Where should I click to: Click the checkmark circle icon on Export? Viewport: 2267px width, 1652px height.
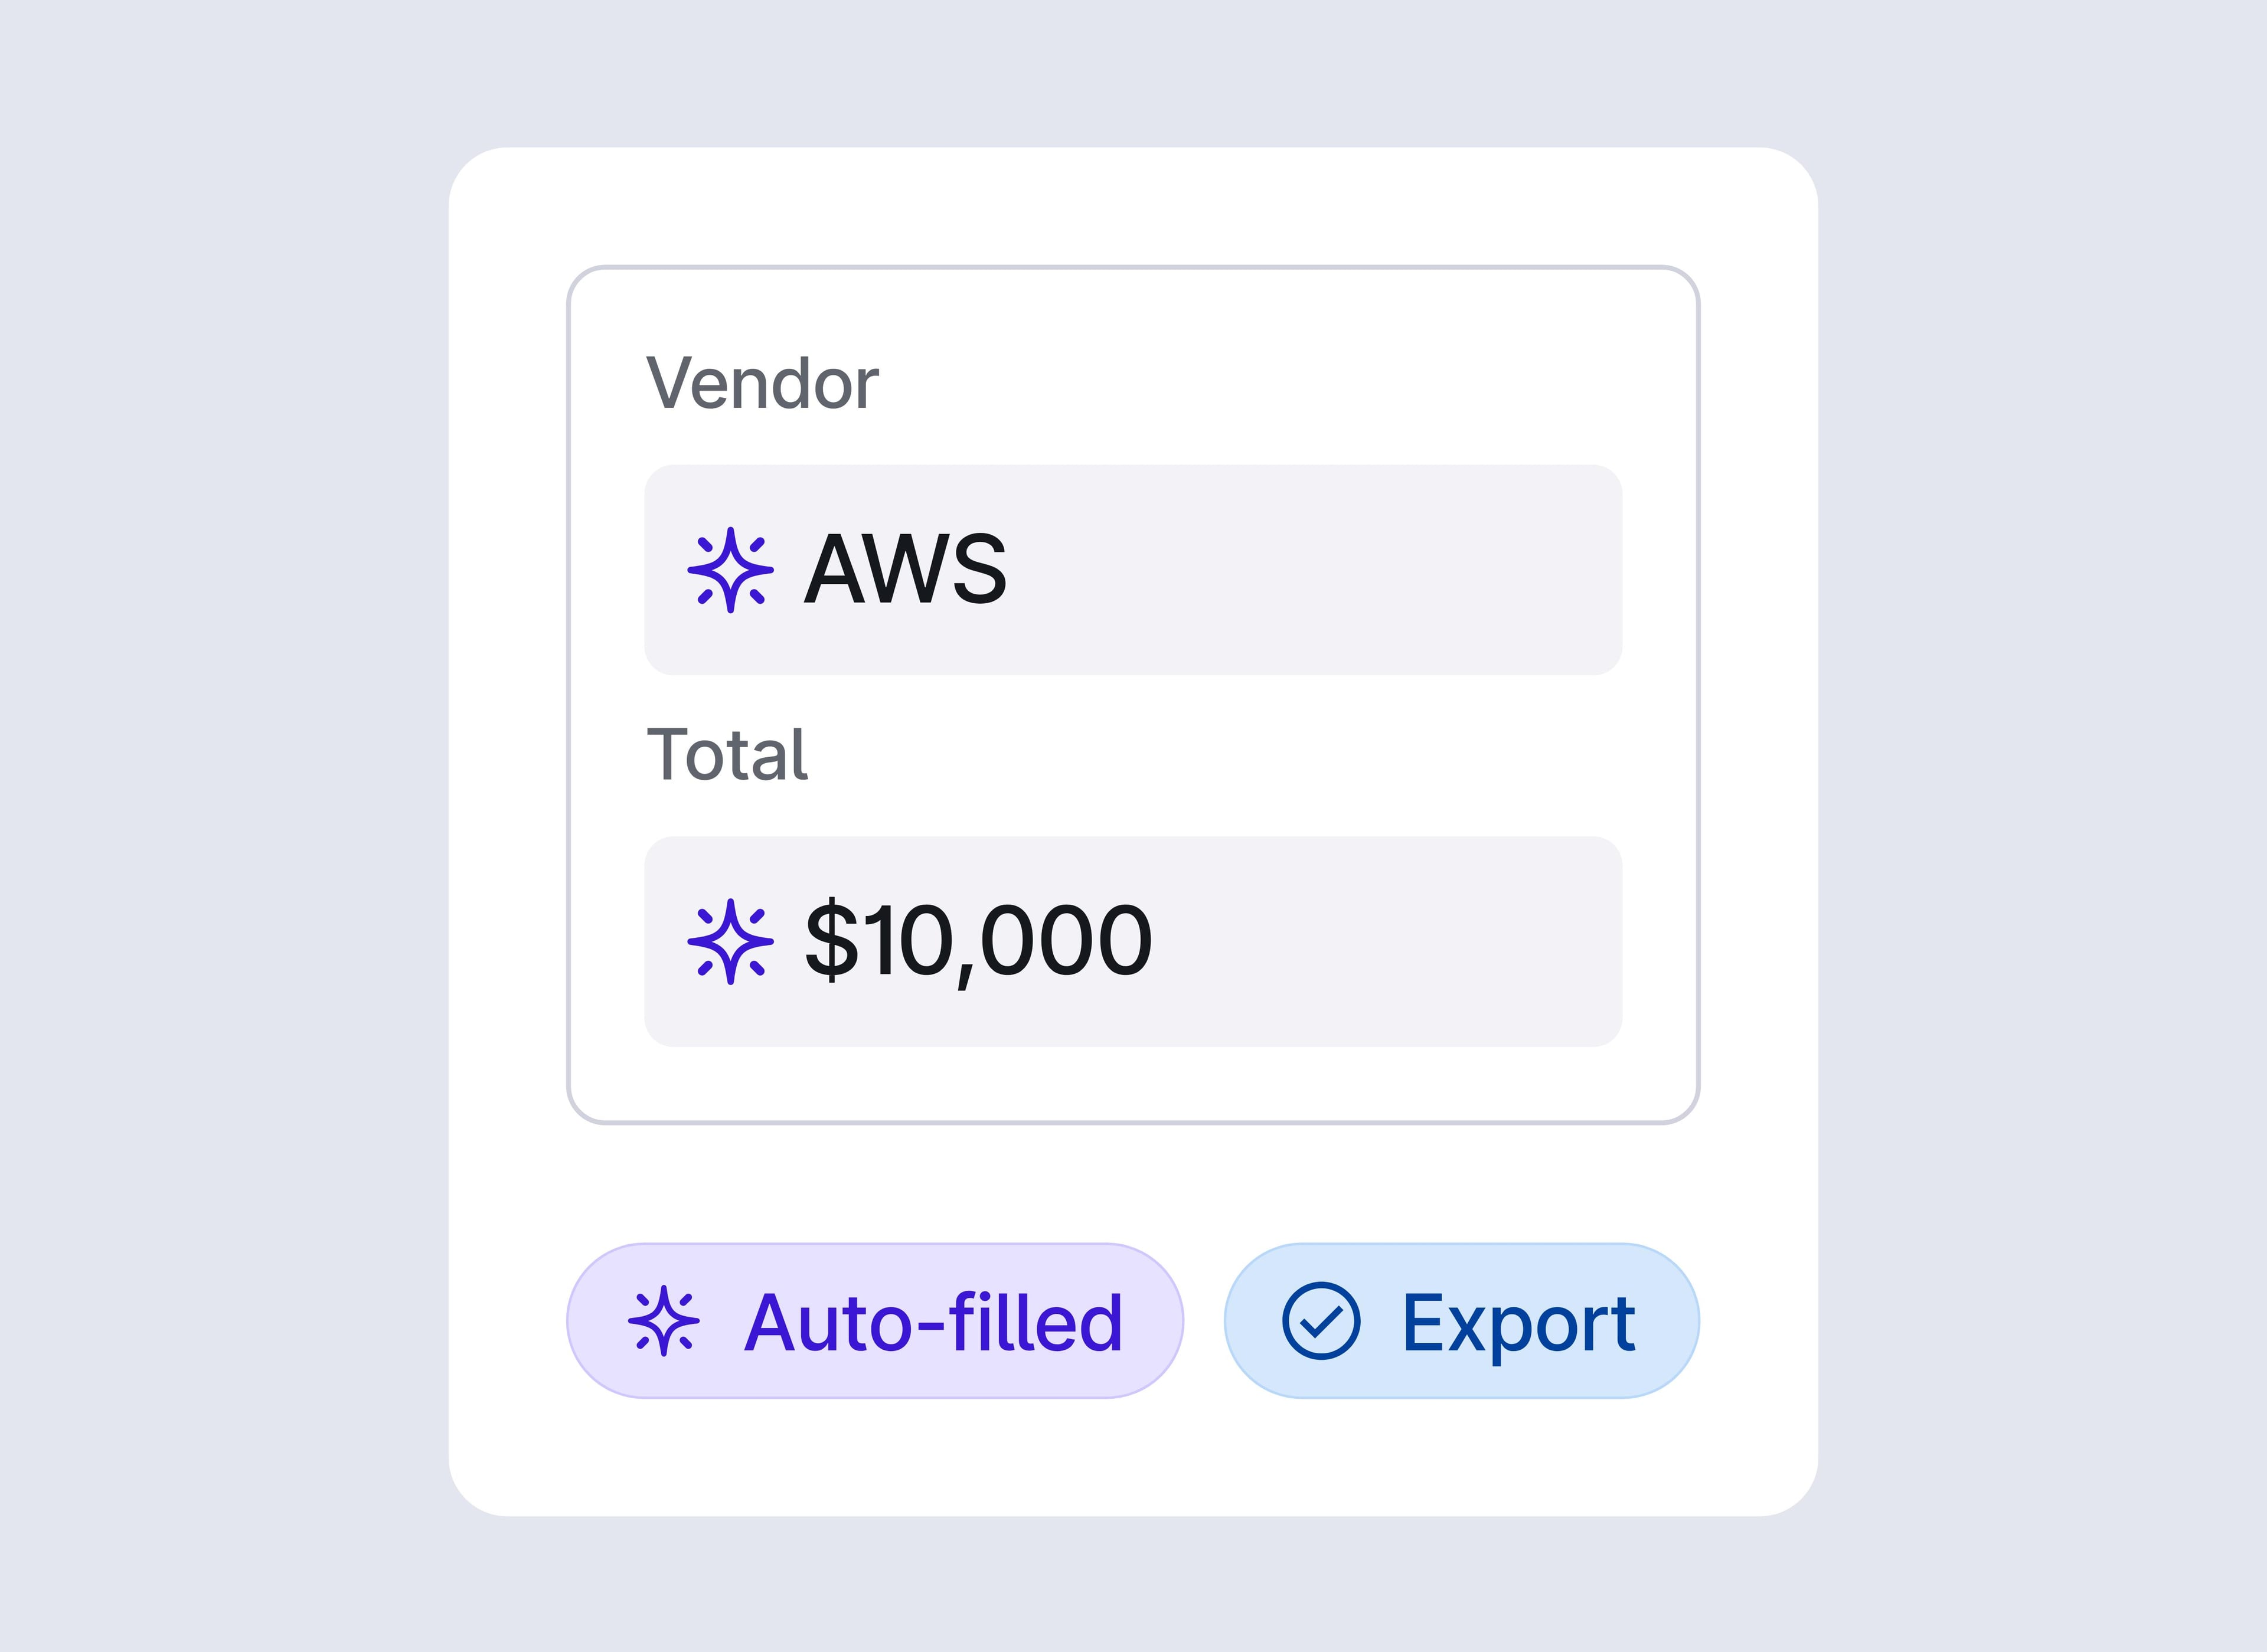[1320, 1321]
